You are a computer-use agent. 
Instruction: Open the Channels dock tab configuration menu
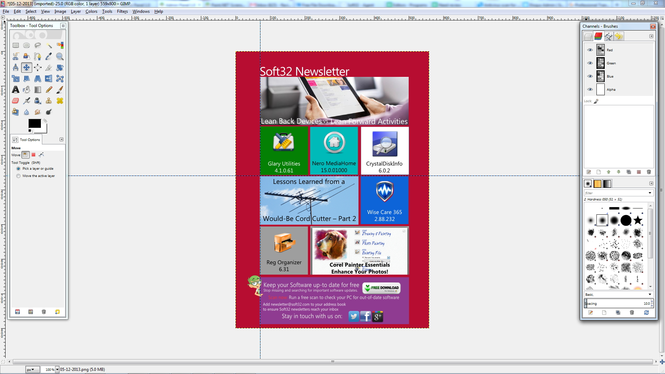(x=651, y=36)
